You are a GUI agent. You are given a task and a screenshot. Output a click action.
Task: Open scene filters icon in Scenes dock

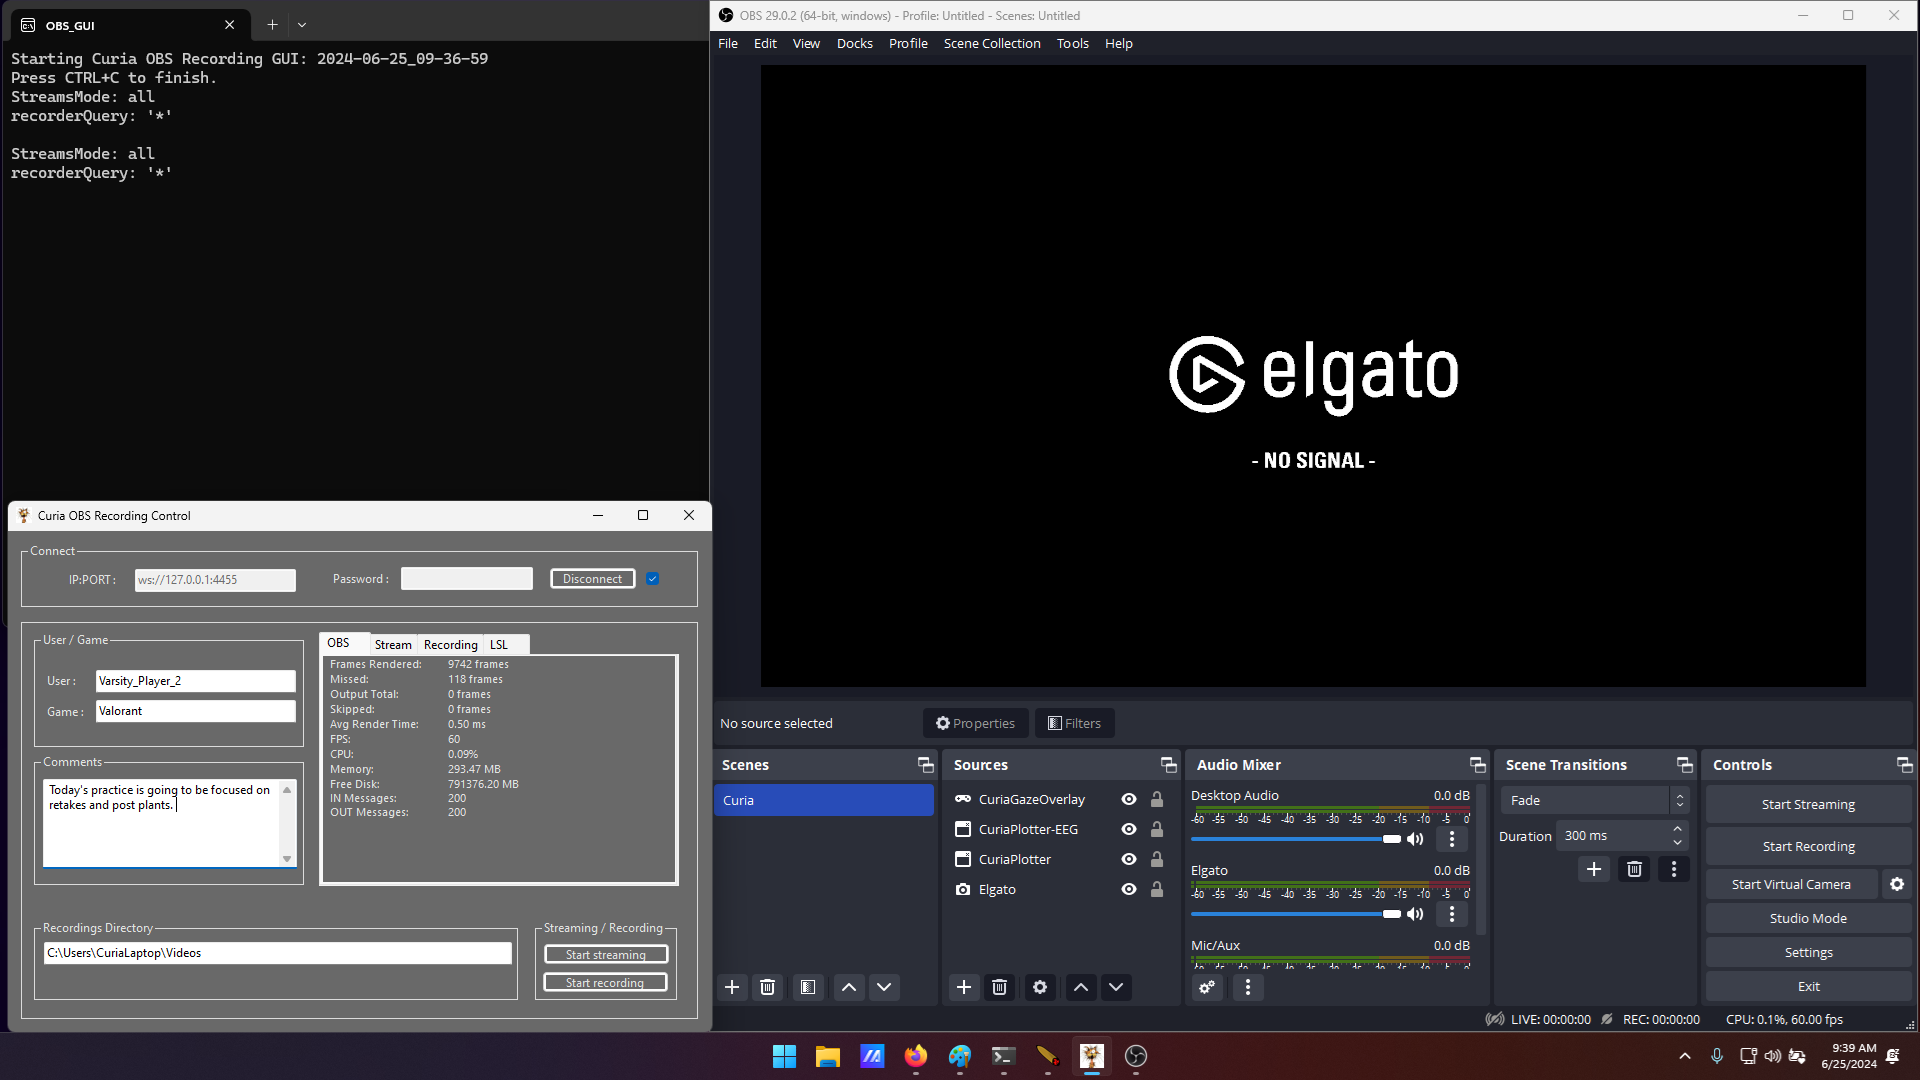click(x=808, y=987)
